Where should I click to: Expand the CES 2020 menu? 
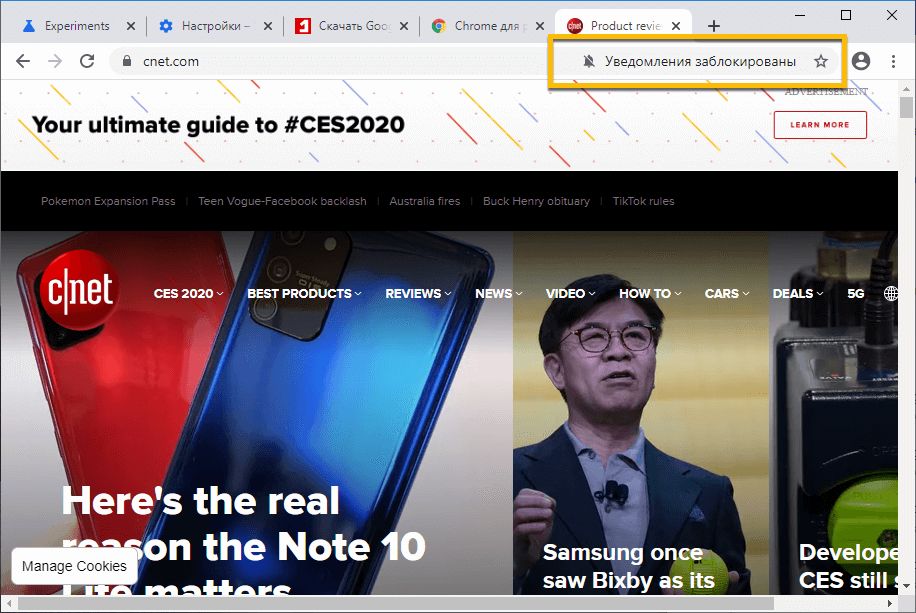(x=188, y=293)
